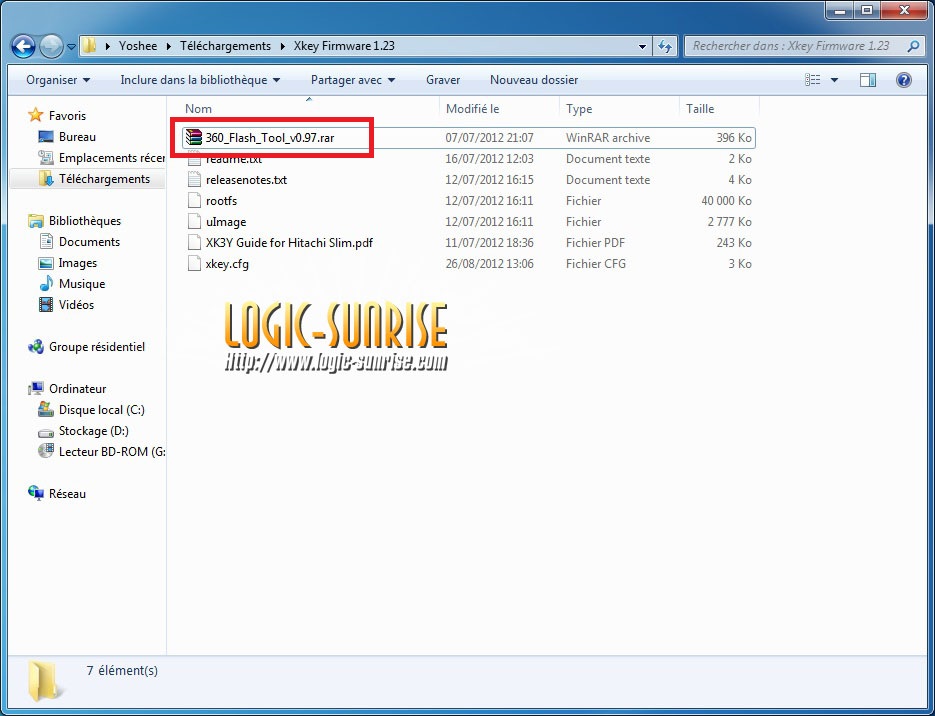Open the view options dropdown arrow
This screenshot has width=935, height=716.
[834, 80]
